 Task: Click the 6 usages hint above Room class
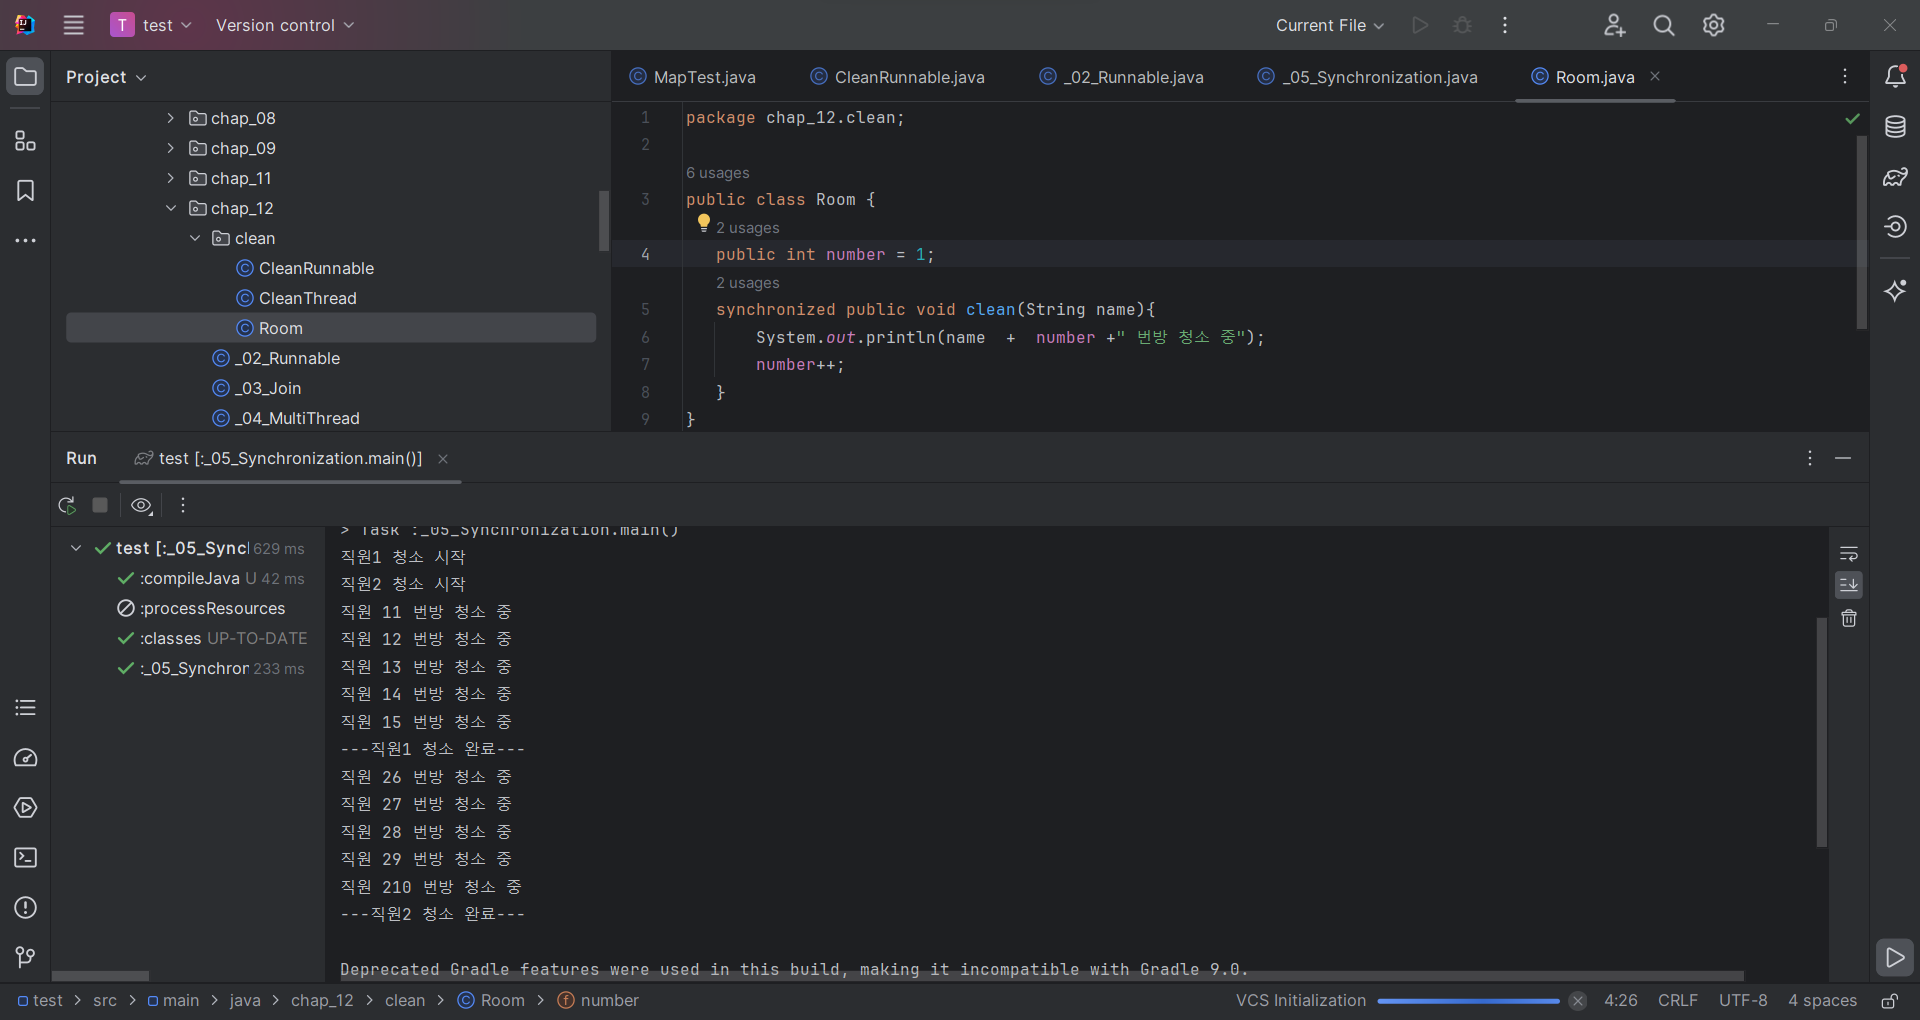tap(717, 173)
